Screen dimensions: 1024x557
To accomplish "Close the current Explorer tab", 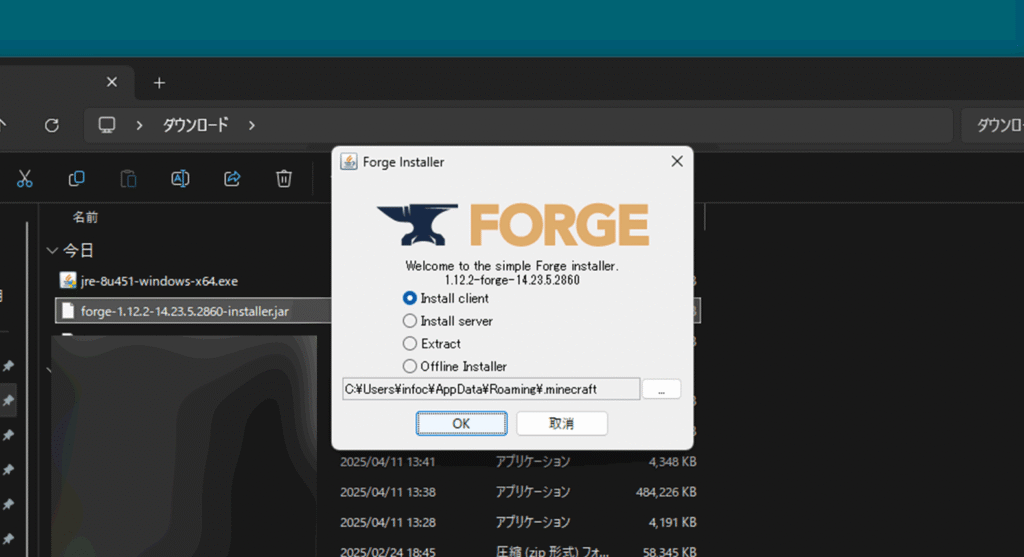I will tap(112, 82).
